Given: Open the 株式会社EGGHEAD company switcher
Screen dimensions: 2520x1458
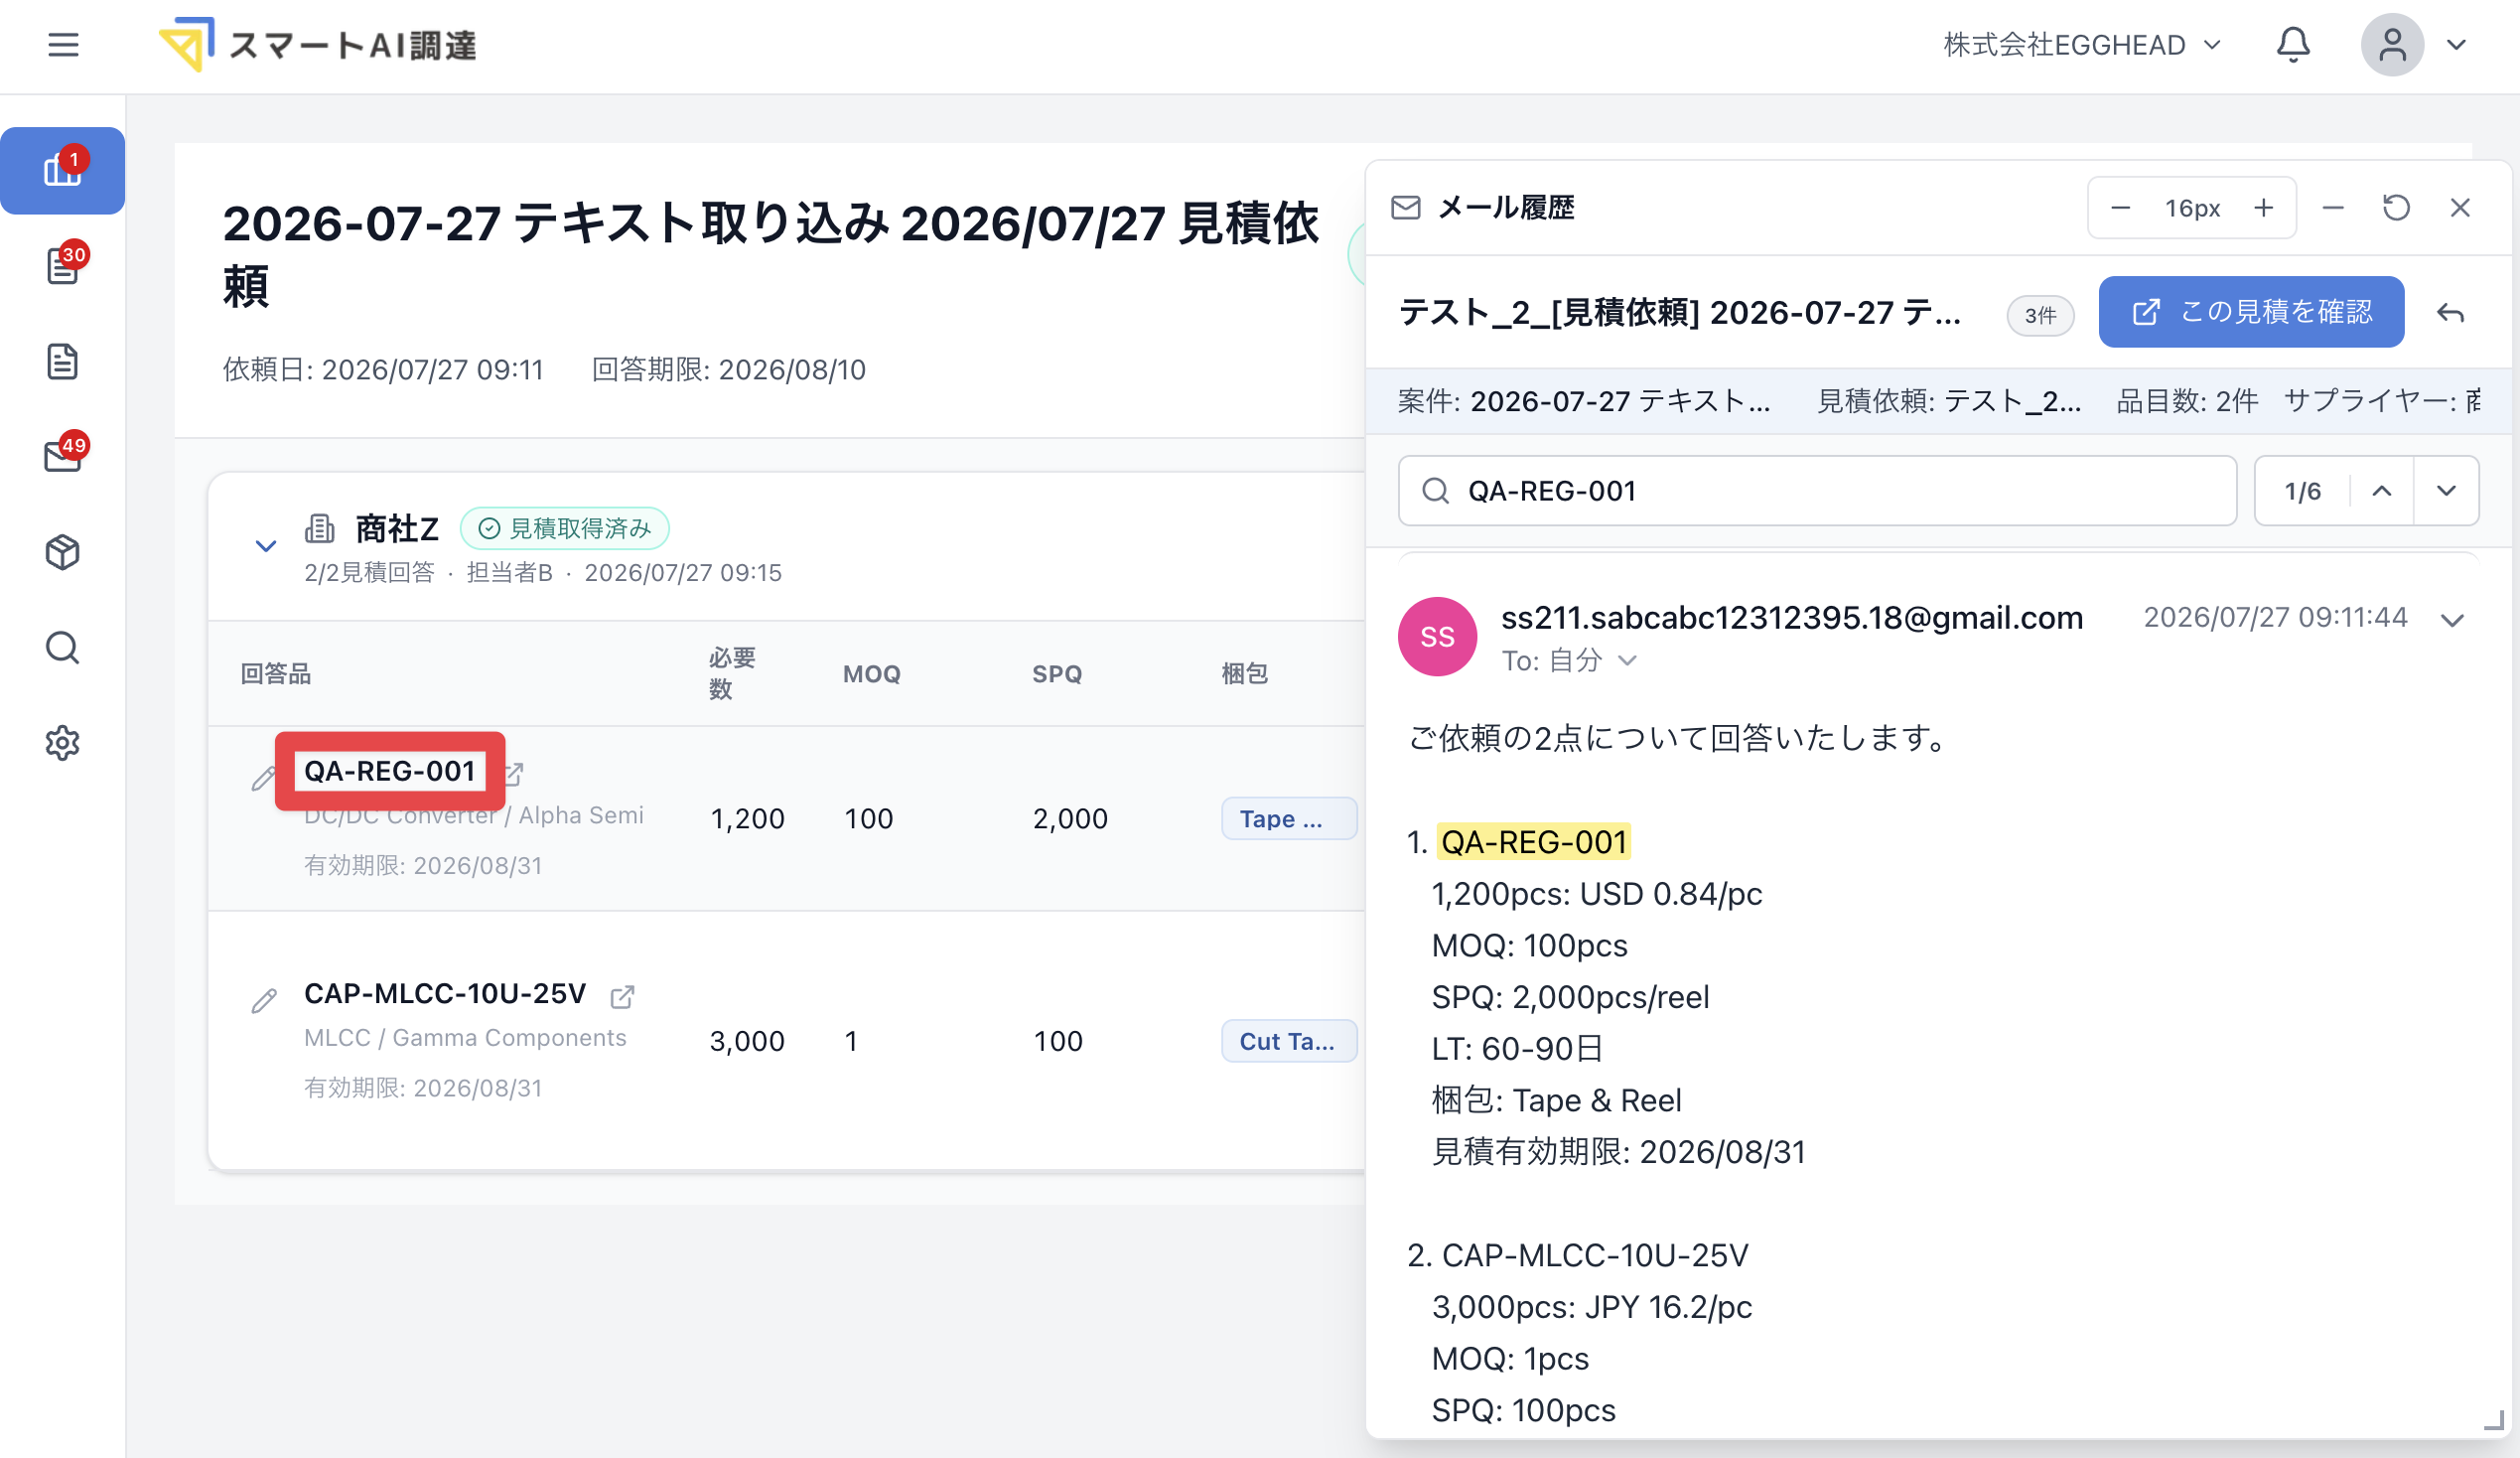Looking at the screenshot, I should (2082, 45).
